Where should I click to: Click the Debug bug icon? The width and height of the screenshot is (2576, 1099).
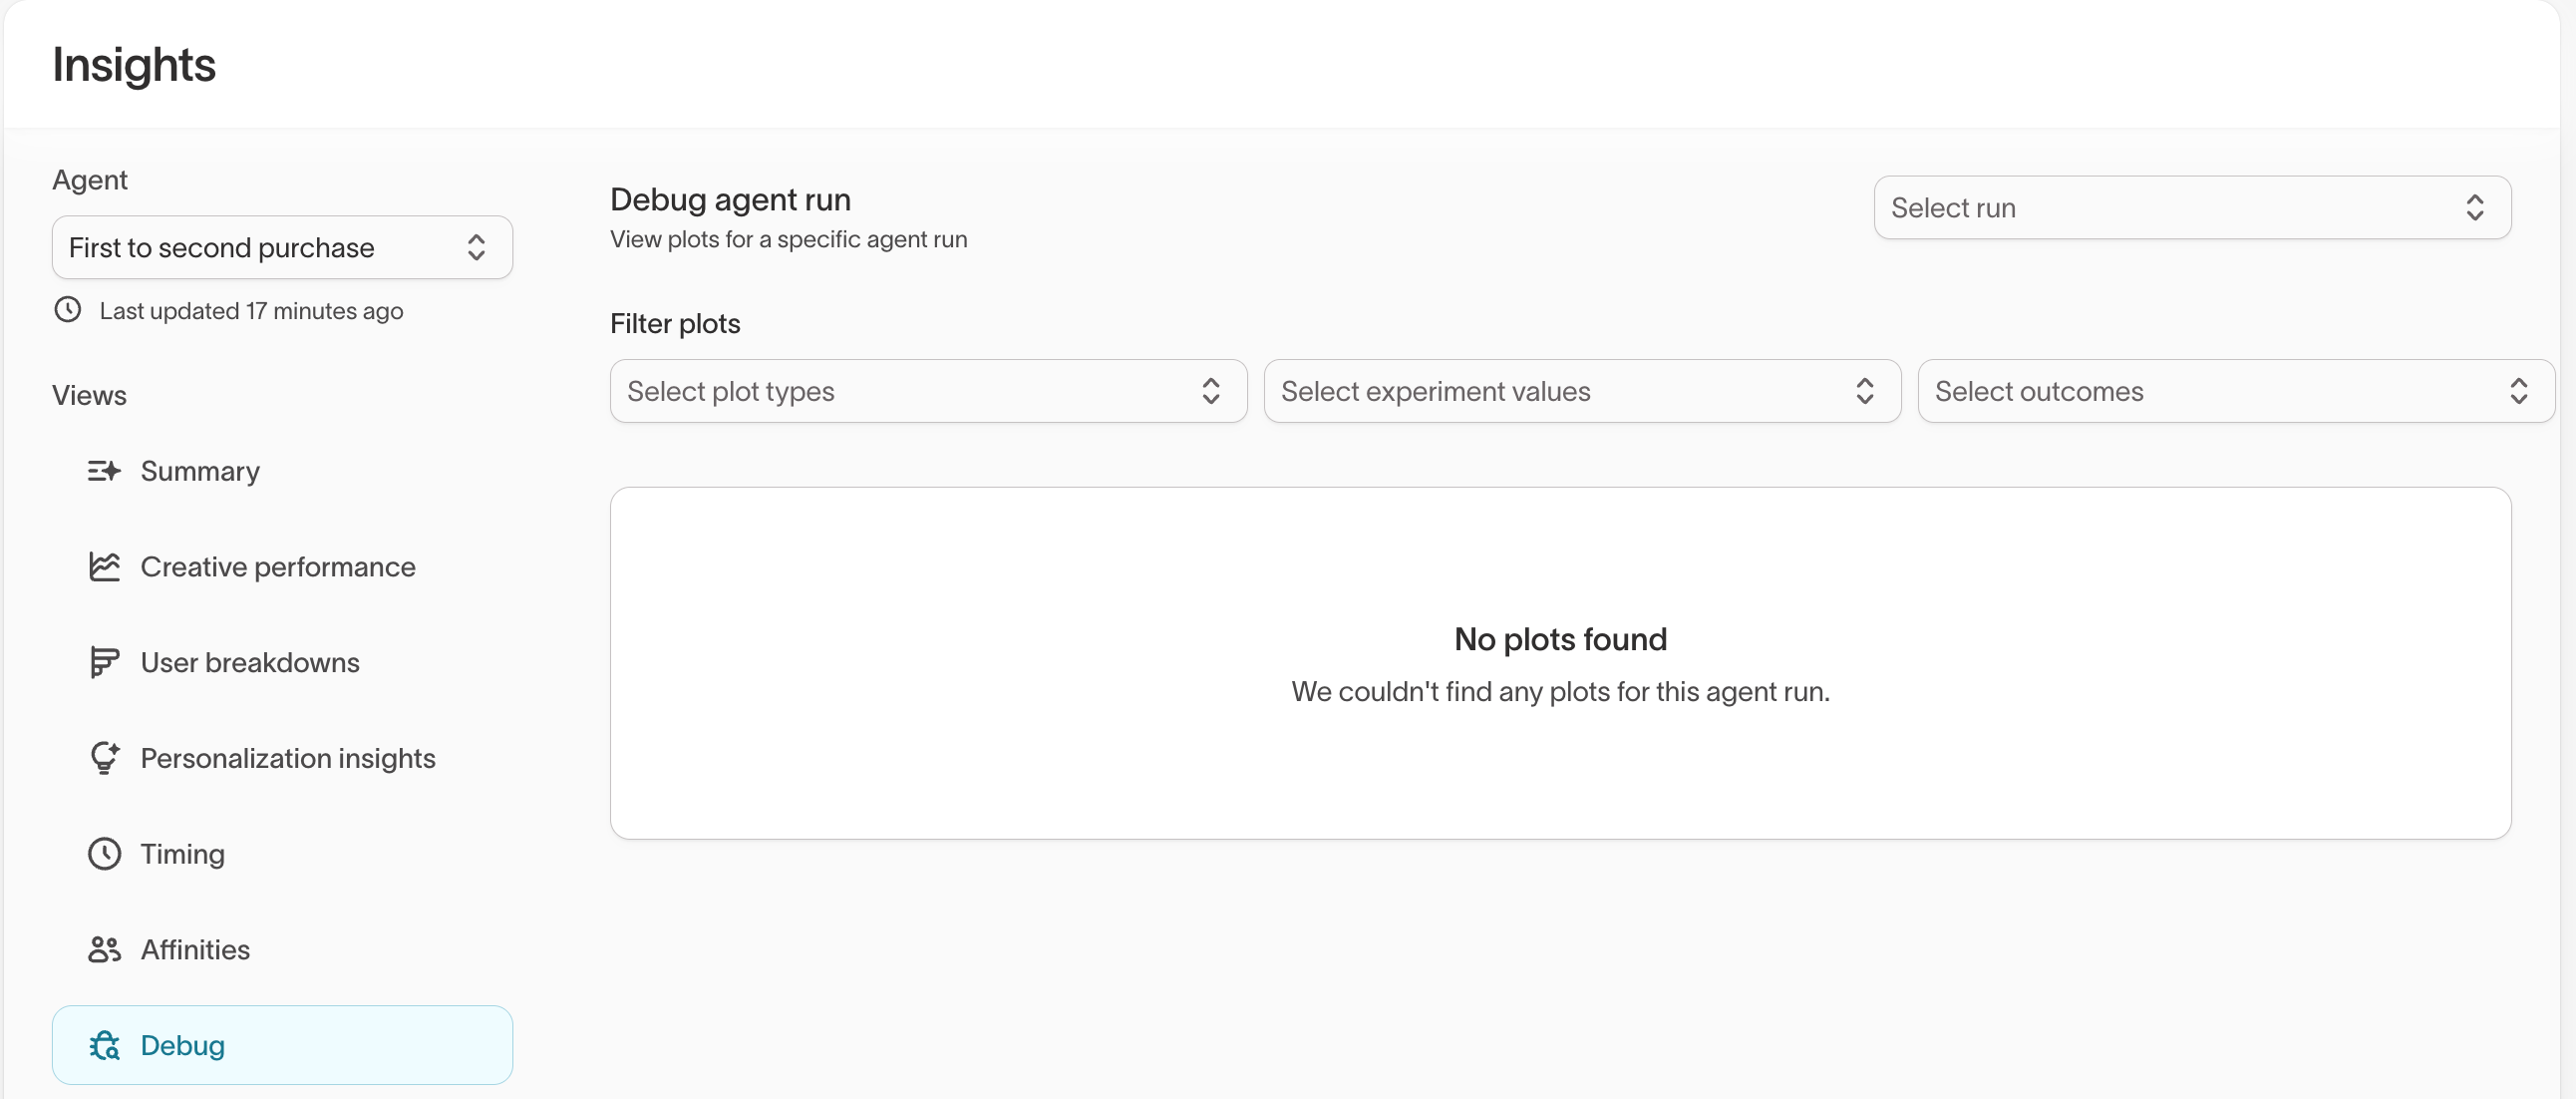[x=104, y=1045]
